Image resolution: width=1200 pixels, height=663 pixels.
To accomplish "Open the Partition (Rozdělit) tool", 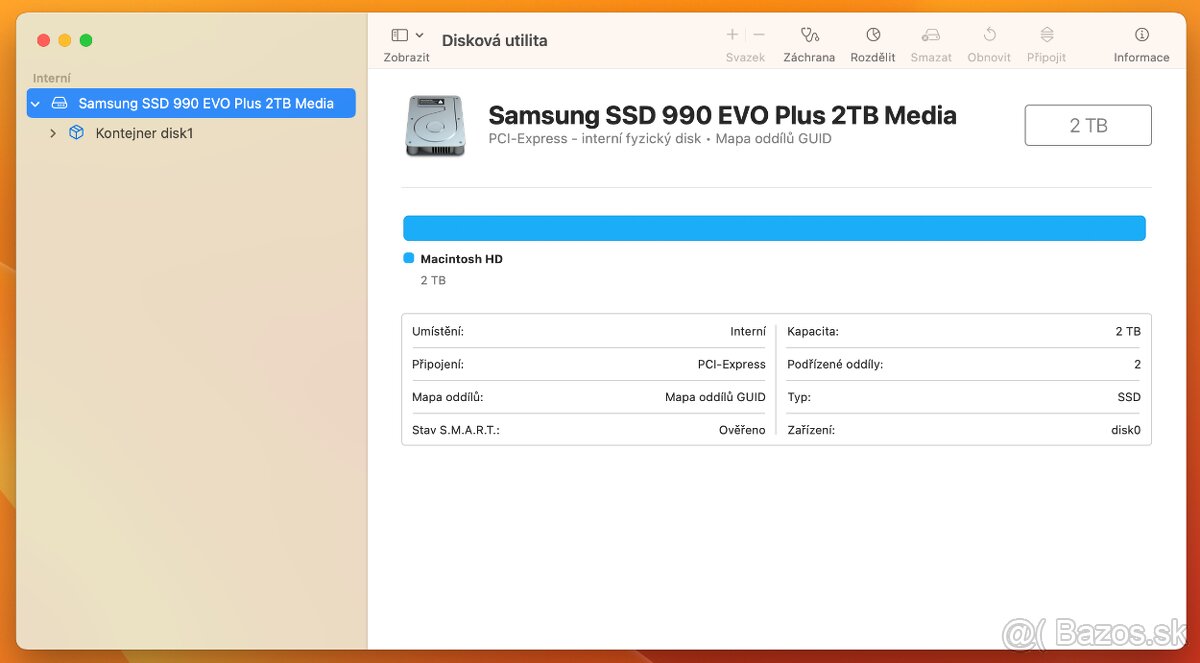I will pyautogui.click(x=872, y=35).
